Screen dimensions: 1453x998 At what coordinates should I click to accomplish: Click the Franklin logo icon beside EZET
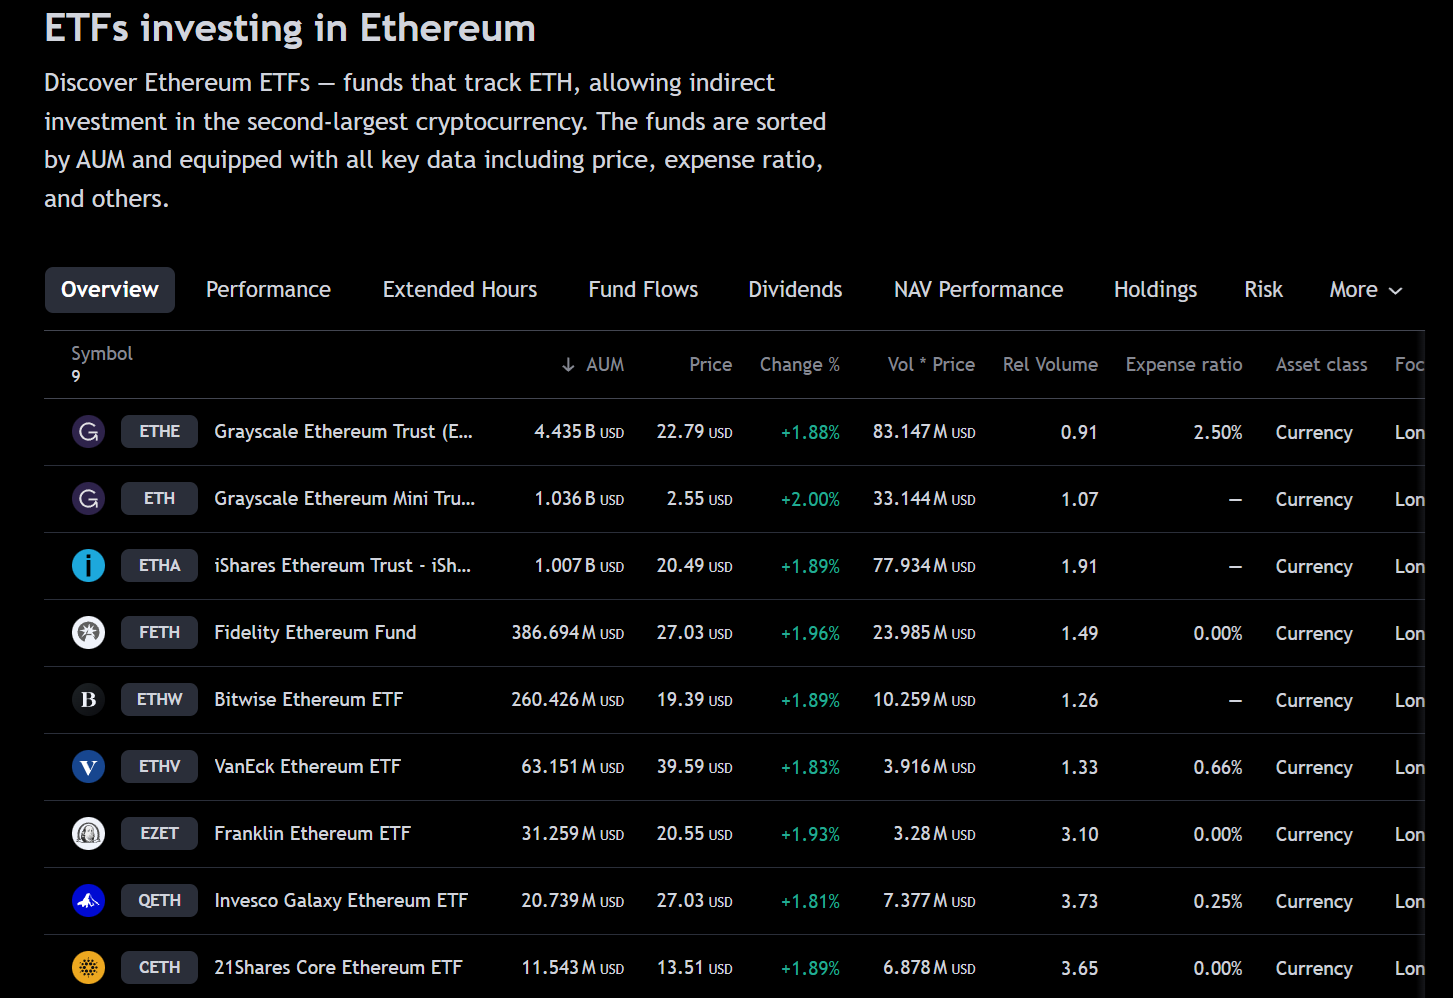point(88,834)
